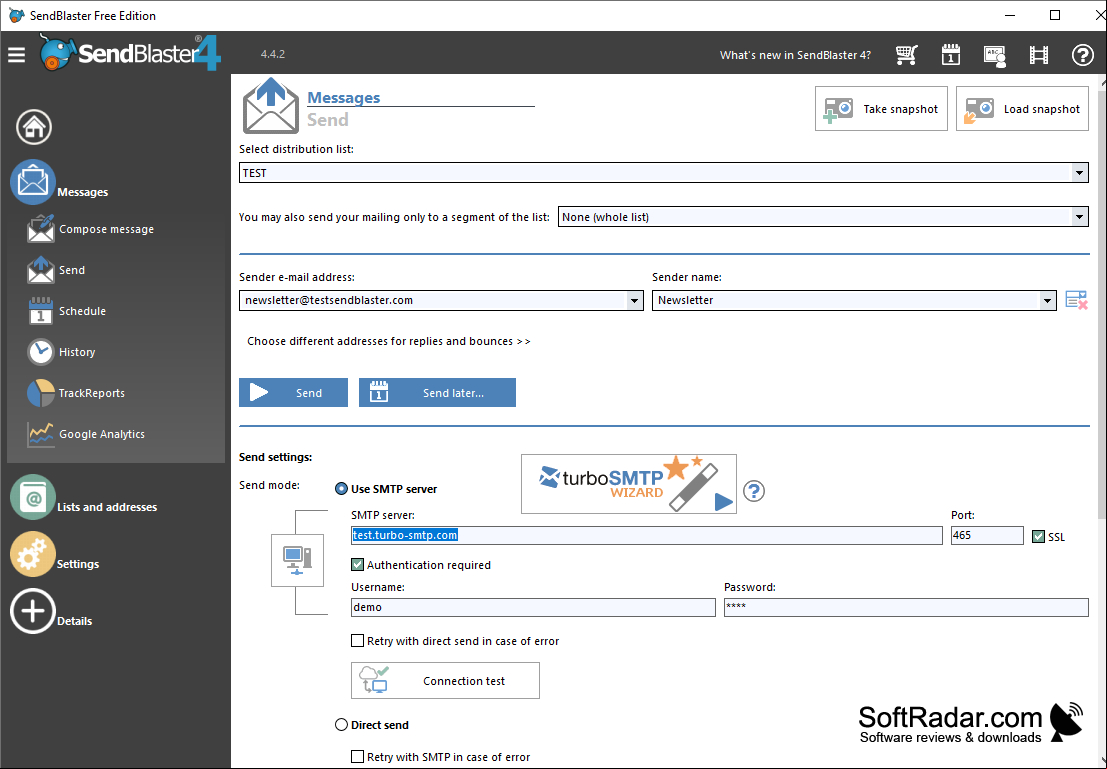Enable Retry with direct send in case of error
Image resolution: width=1107 pixels, height=769 pixels.
[357, 641]
